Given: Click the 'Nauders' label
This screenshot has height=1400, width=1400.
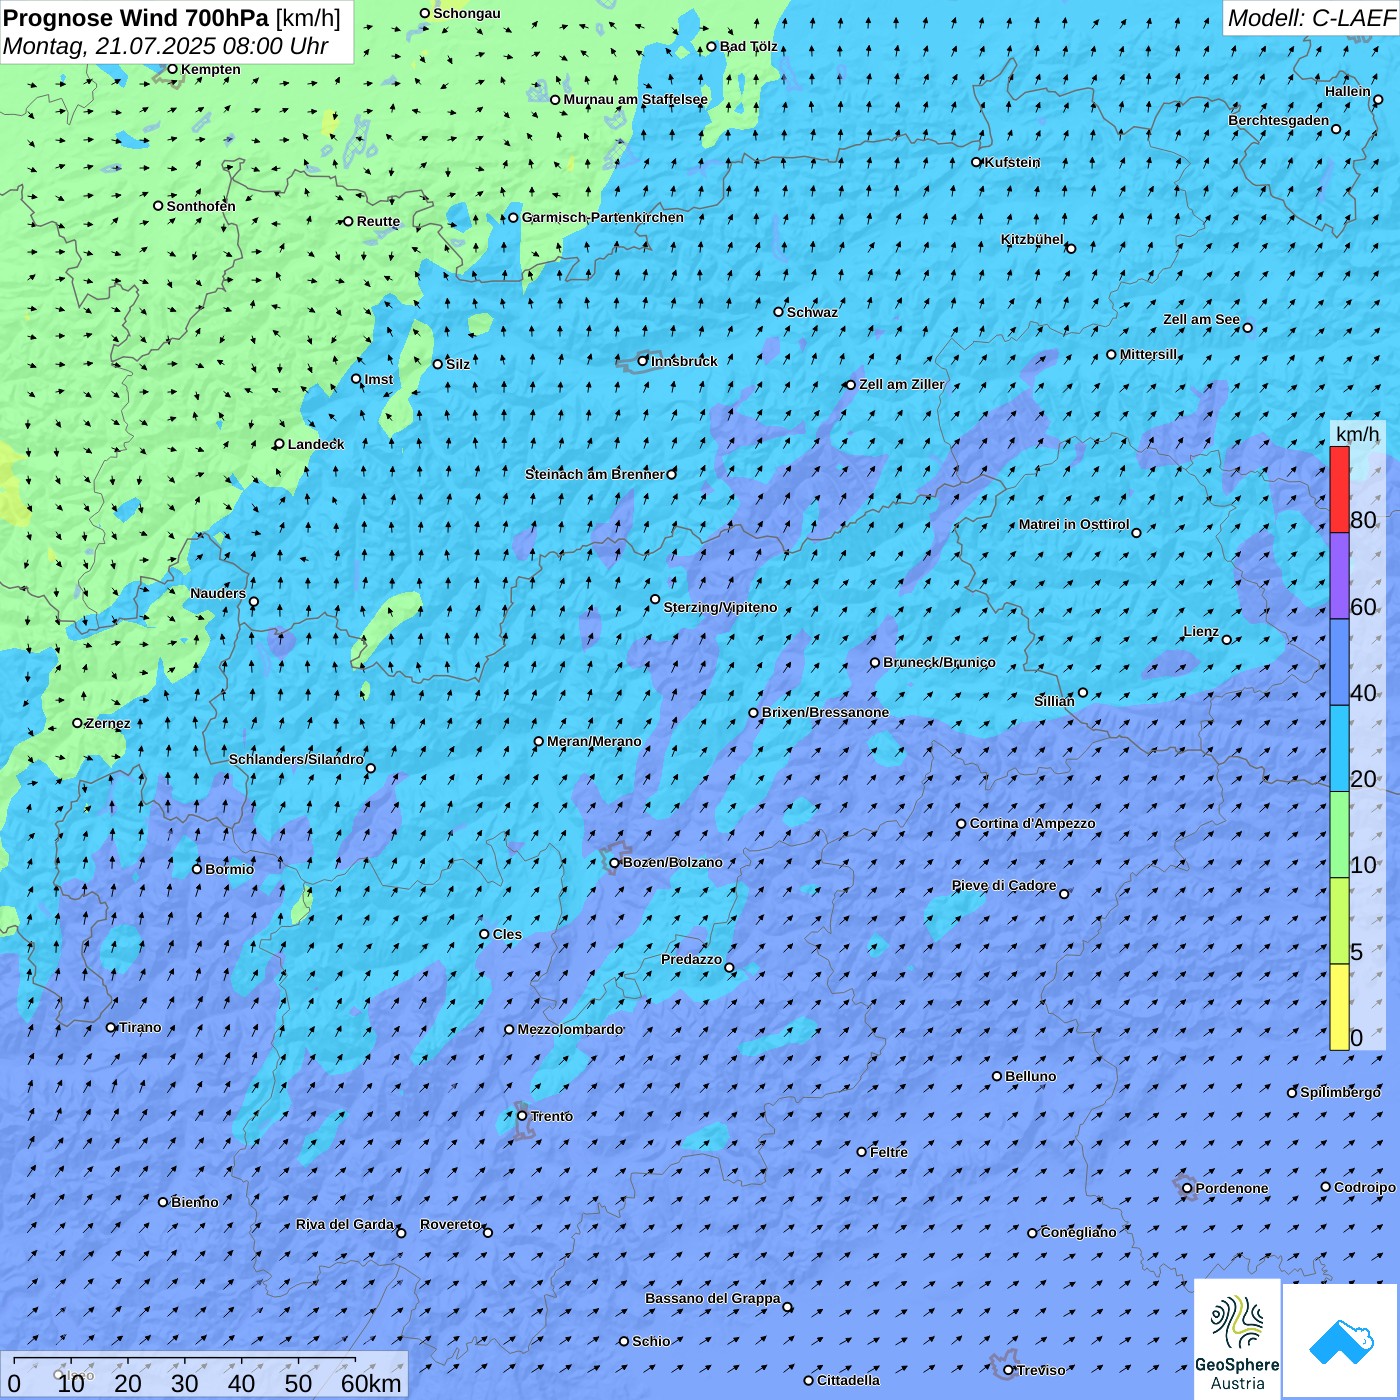Looking at the screenshot, I should pos(218,593).
